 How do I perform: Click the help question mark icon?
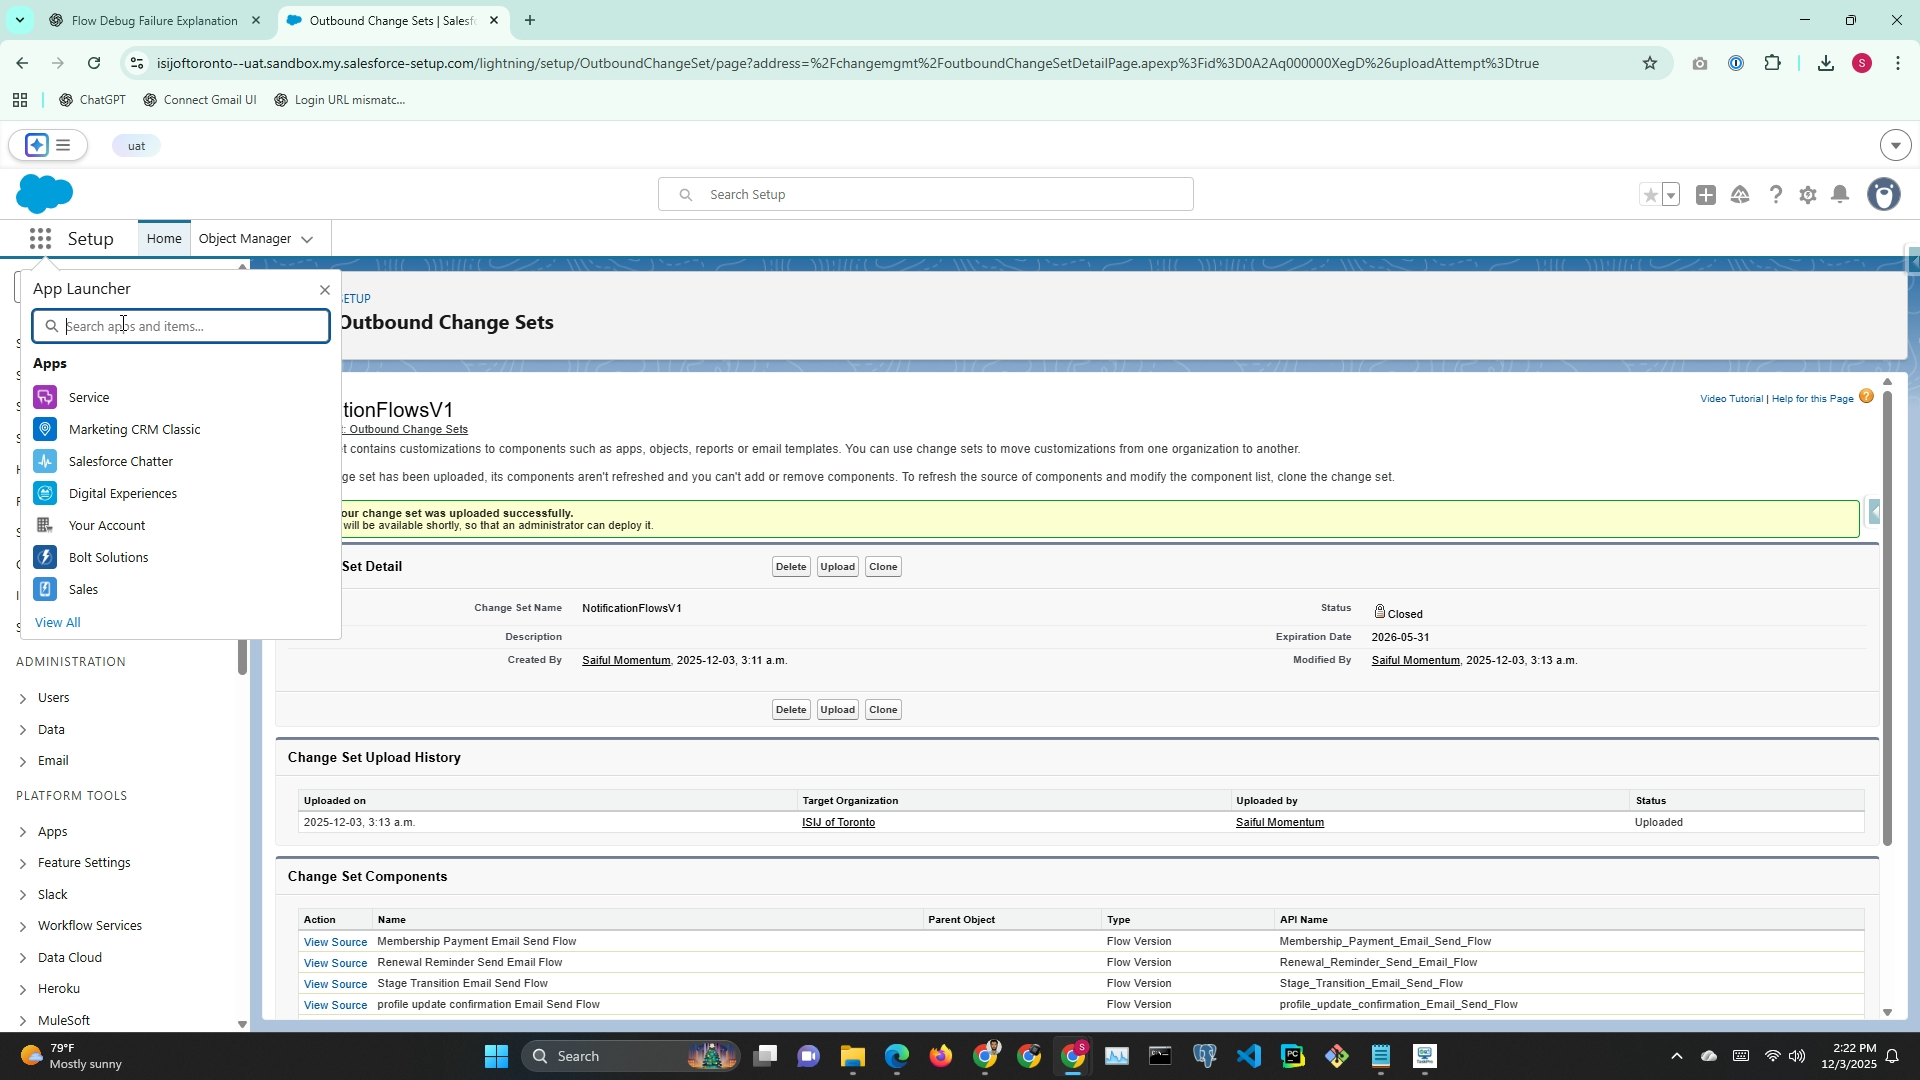(1775, 195)
